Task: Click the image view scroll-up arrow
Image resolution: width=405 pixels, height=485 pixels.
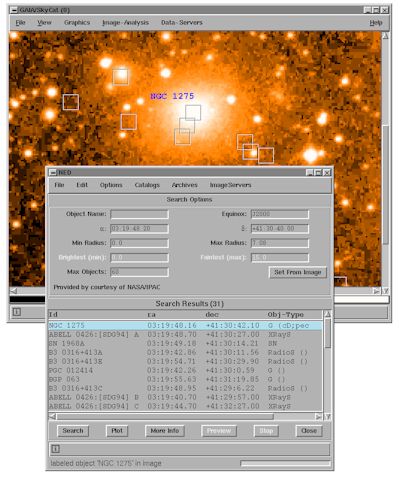Action: (385, 36)
